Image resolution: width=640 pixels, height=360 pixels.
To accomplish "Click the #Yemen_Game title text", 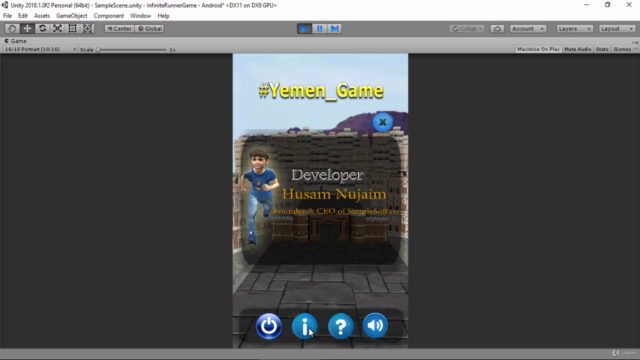I will pos(321,91).
